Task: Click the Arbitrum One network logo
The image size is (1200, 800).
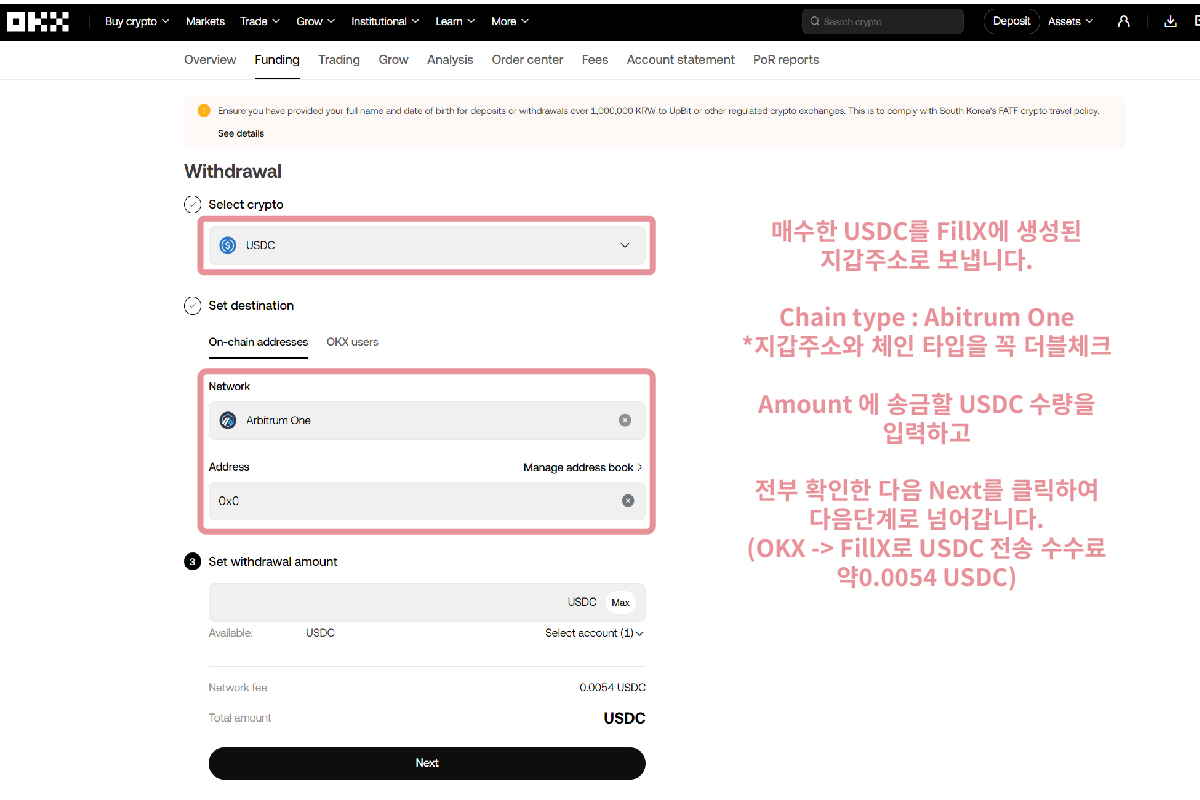Action: [x=228, y=421]
